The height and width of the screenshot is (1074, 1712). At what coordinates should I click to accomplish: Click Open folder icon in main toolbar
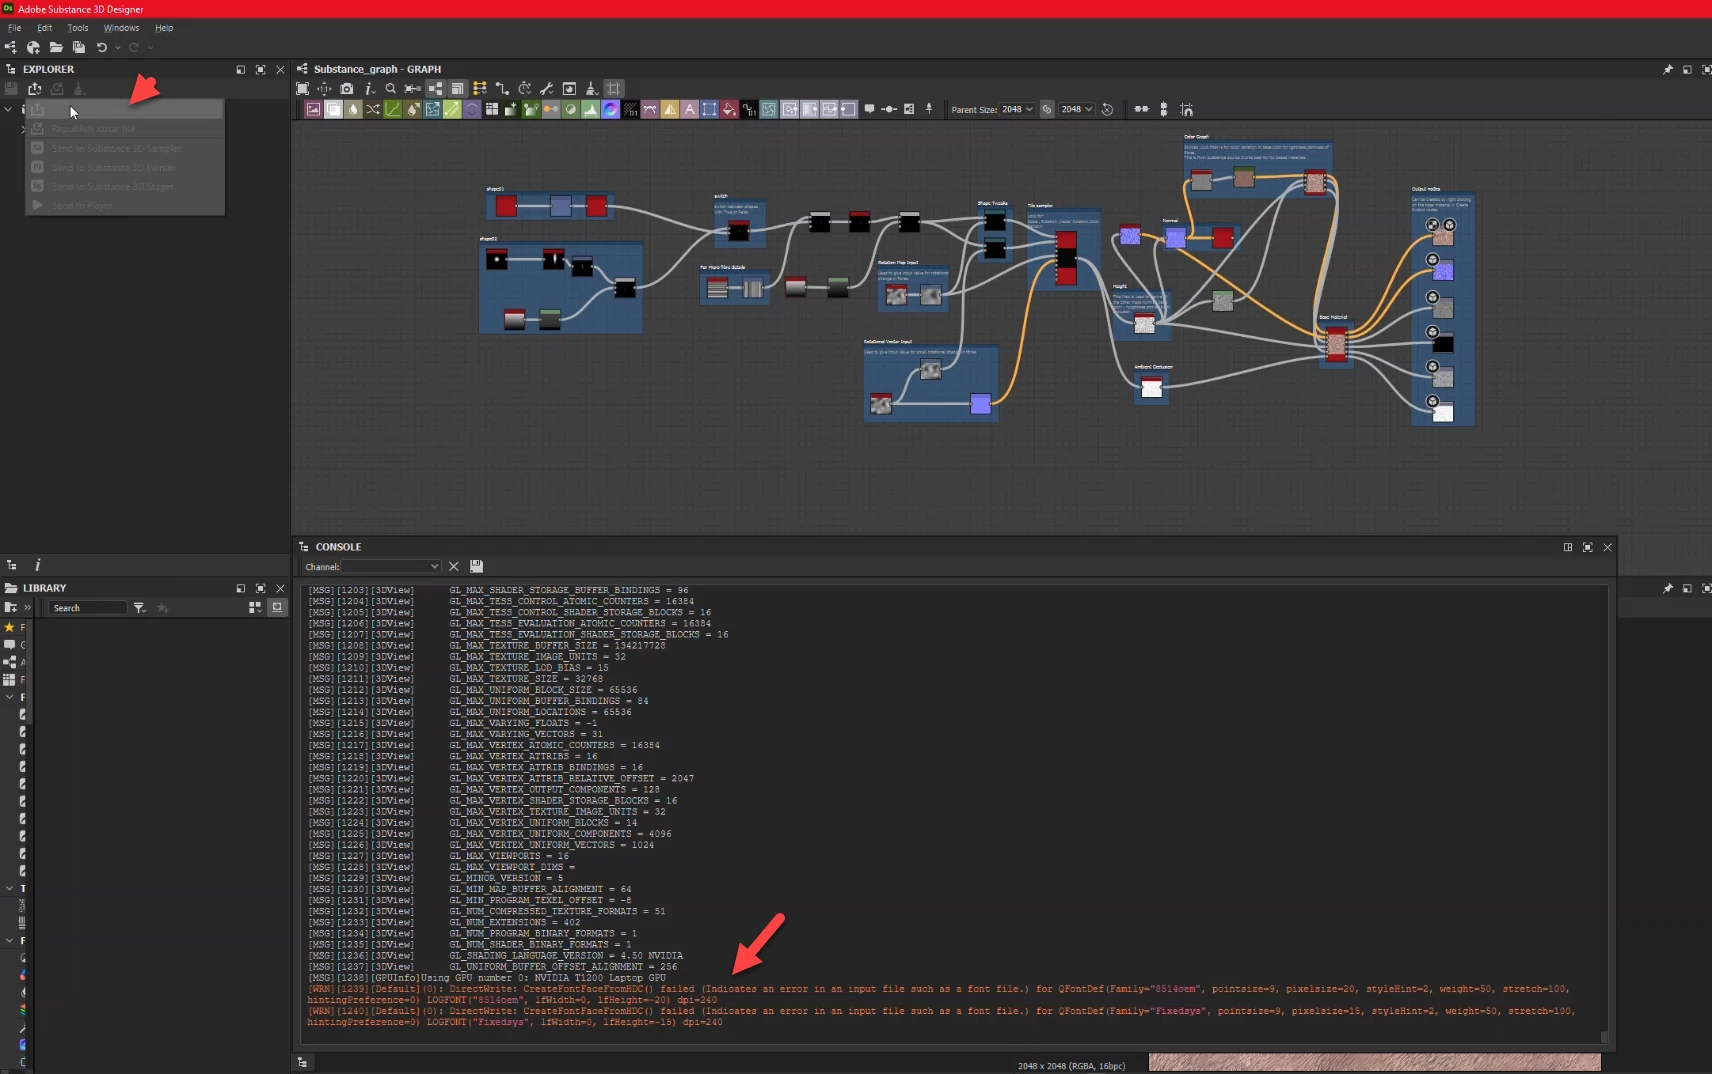56,47
